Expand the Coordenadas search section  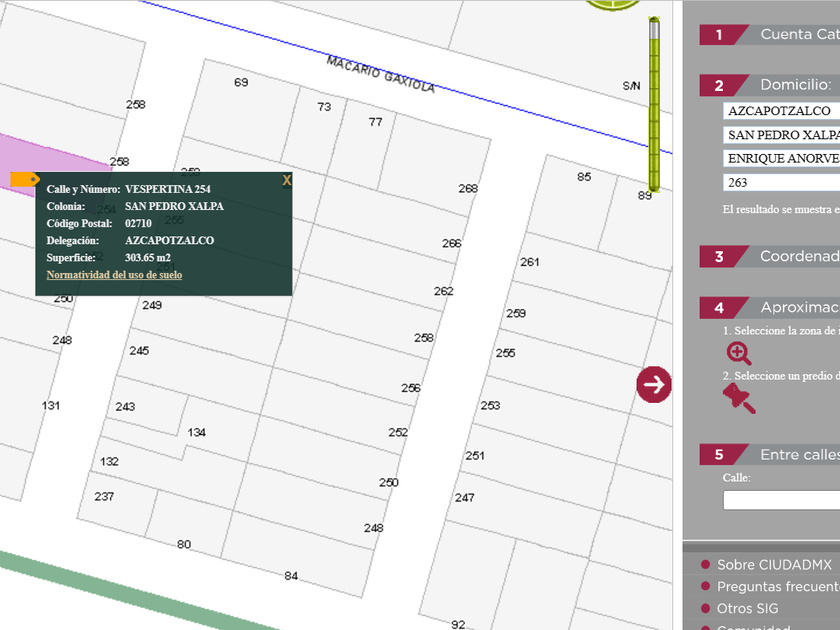point(798,257)
